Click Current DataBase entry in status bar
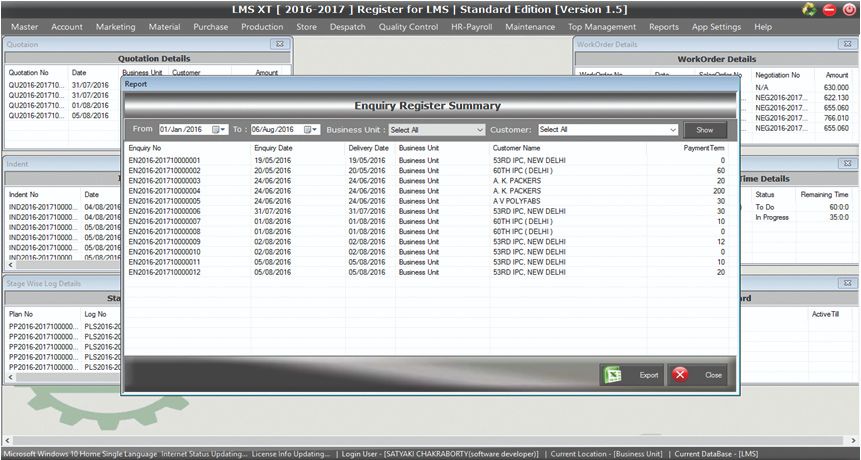Screen dimensions: 861x460 716,454
